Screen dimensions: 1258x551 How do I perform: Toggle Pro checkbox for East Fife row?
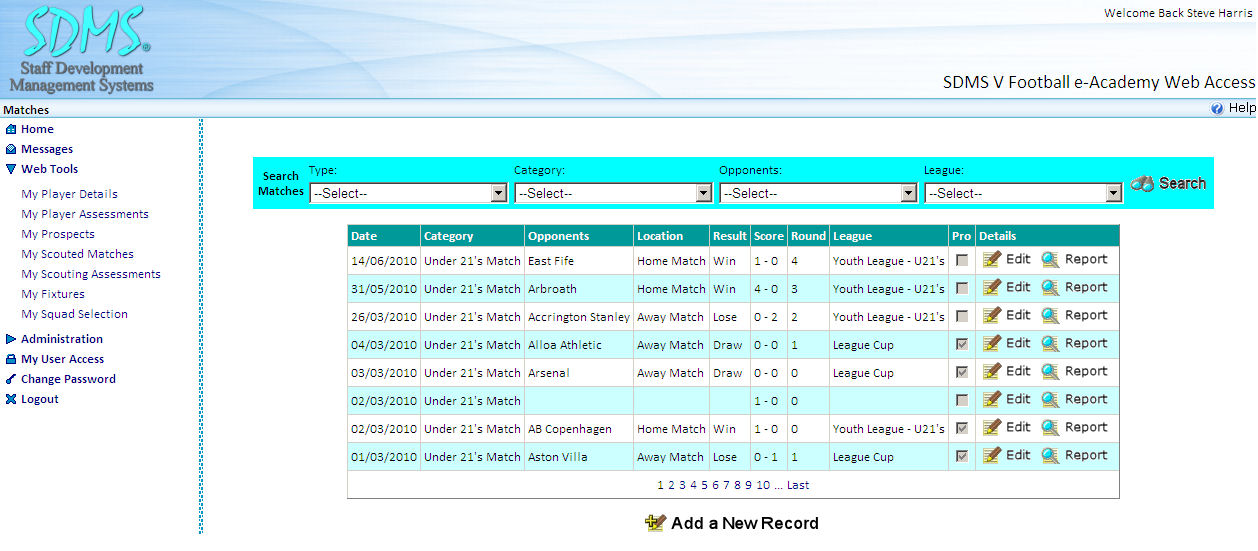pyautogui.click(x=961, y=260)
